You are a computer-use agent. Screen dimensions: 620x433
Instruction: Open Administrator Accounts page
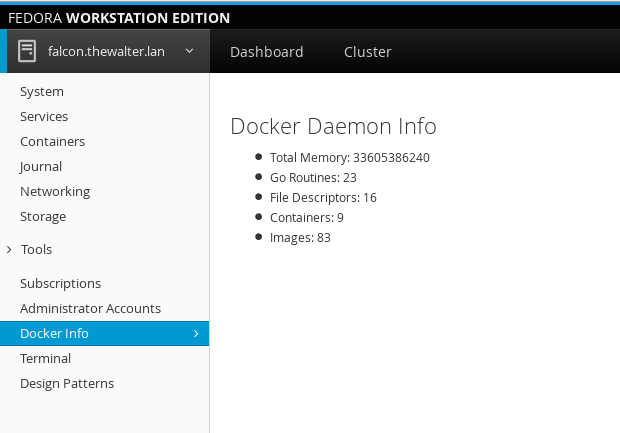click(x=90, y=309)
